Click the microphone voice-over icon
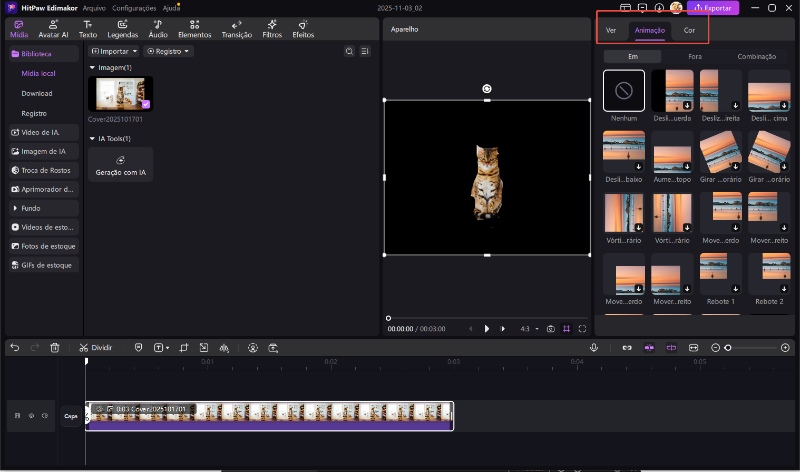This screenshot has width=800, height=472. click(594, 348)
